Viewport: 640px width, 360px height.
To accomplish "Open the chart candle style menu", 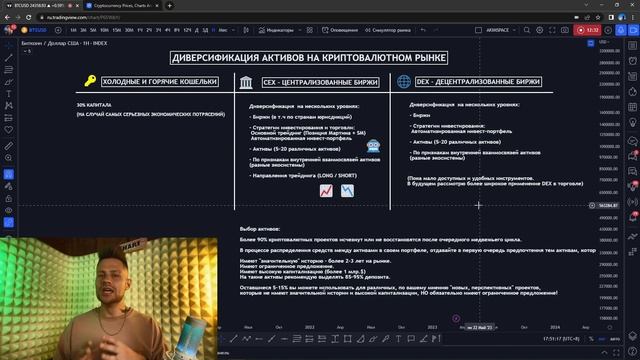I will [x=246, y=30].
